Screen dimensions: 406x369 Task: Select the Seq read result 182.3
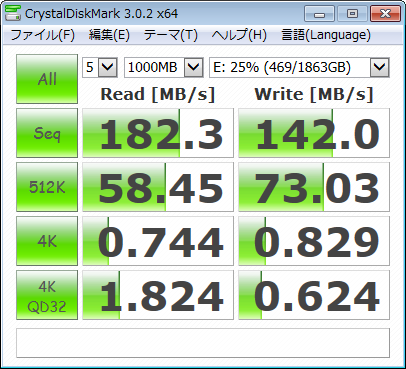pos(158,133)
